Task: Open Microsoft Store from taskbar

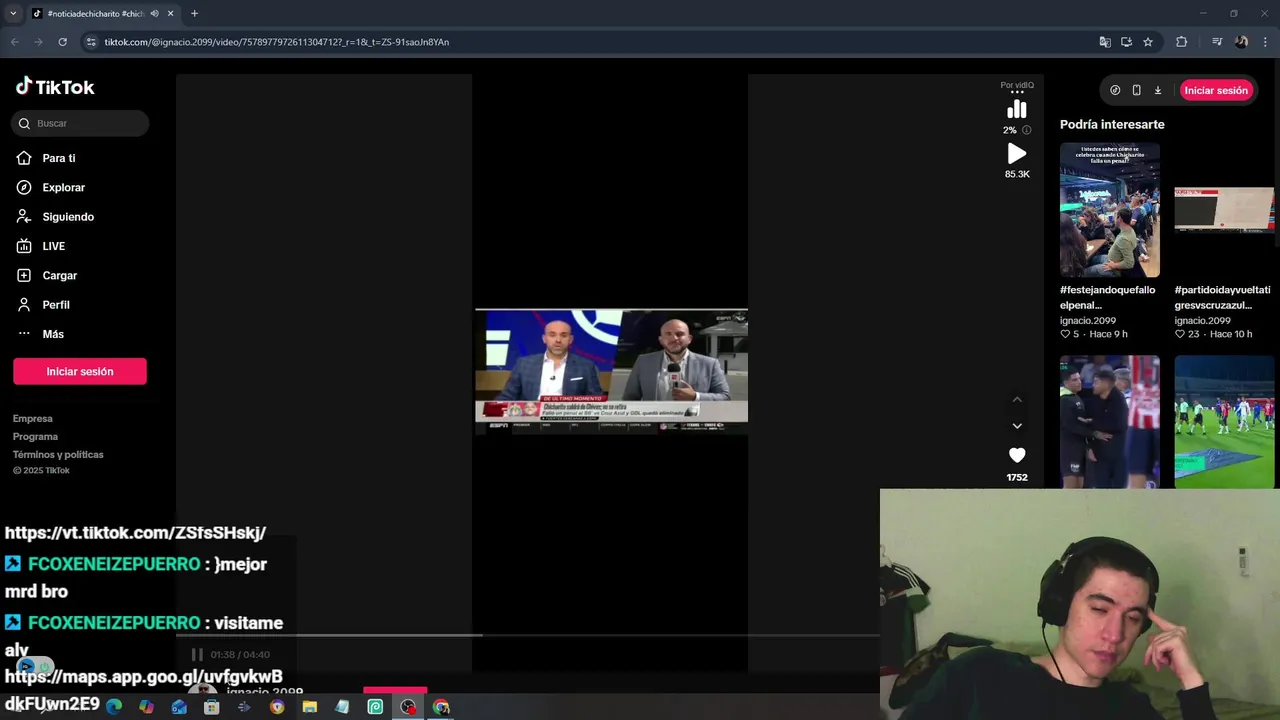Action: (x=211, y=707)
